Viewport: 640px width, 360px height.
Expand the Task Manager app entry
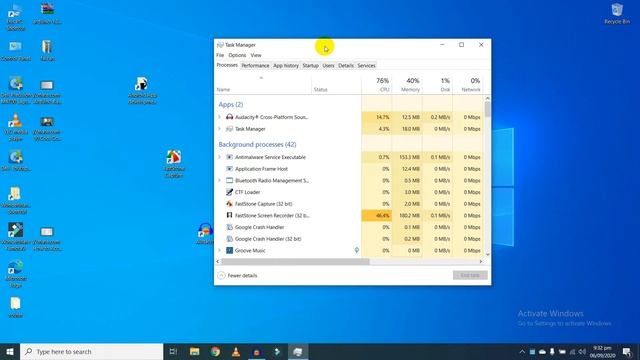point(219,129)
